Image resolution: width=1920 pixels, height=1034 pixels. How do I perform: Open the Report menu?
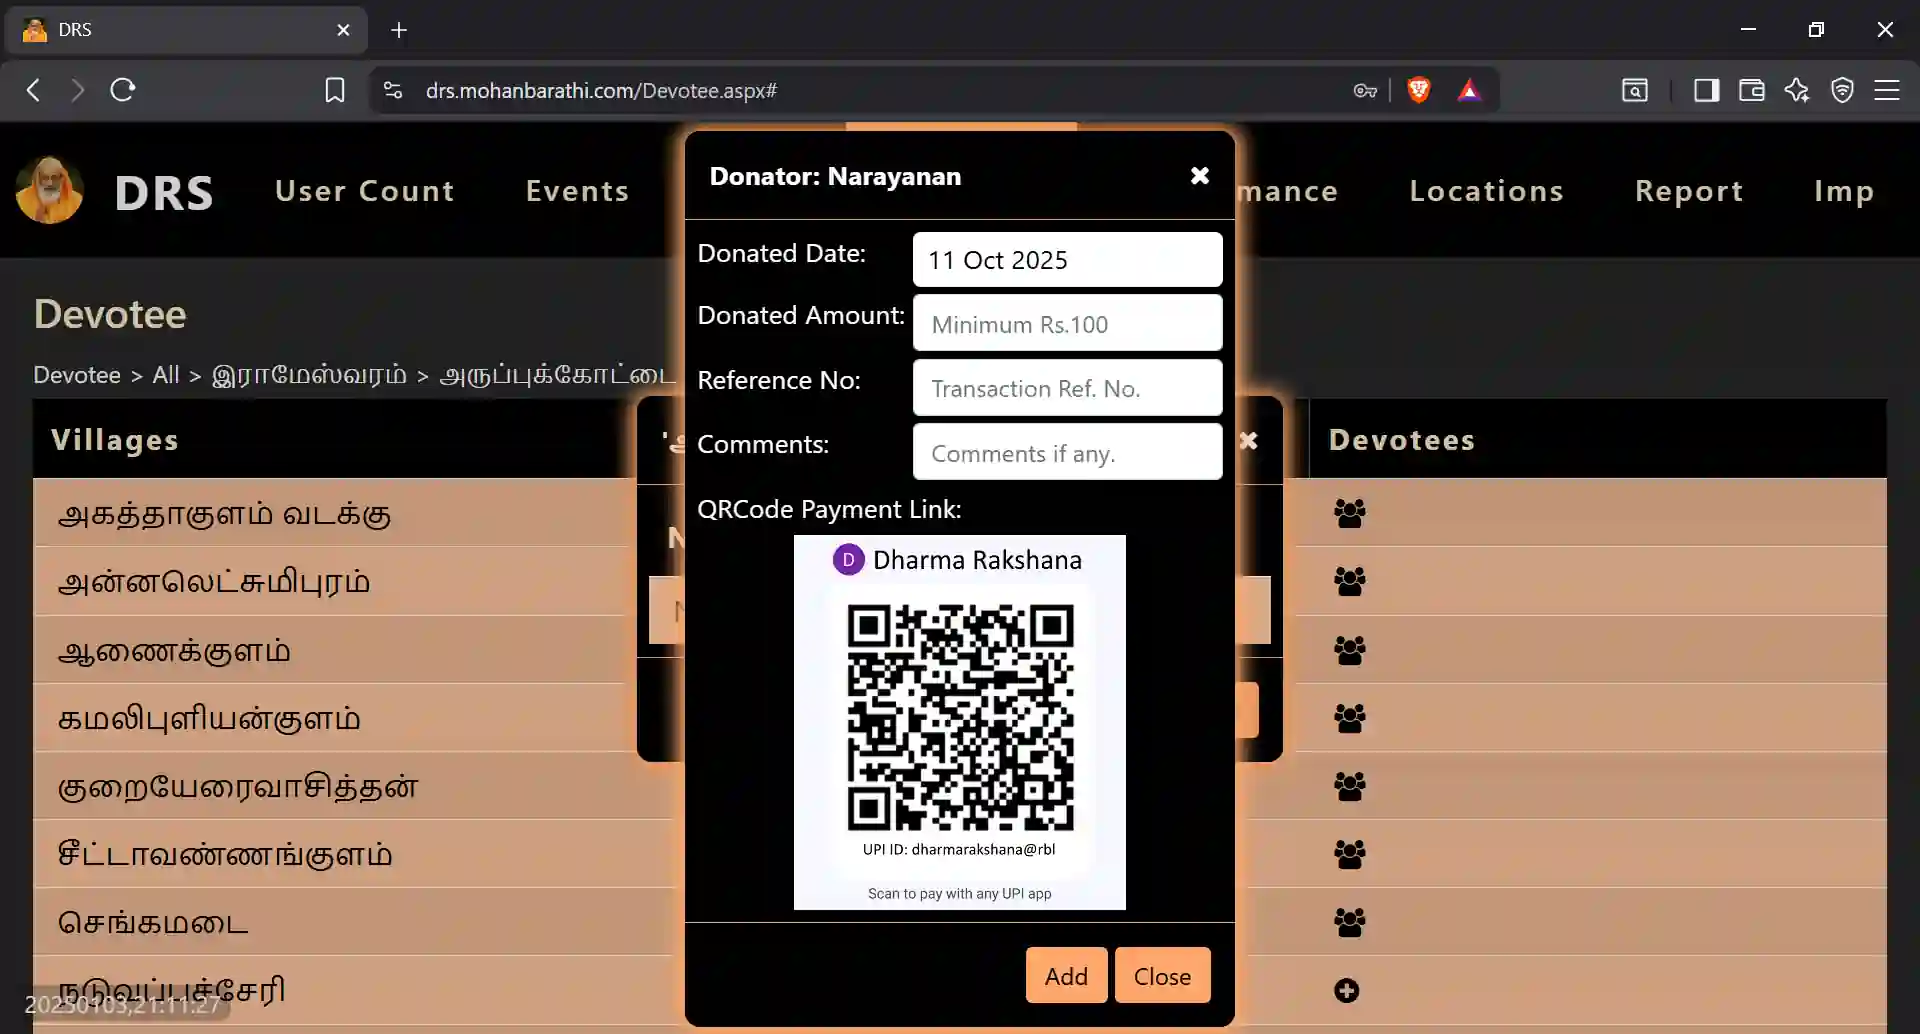click(x=1689, y=191)
